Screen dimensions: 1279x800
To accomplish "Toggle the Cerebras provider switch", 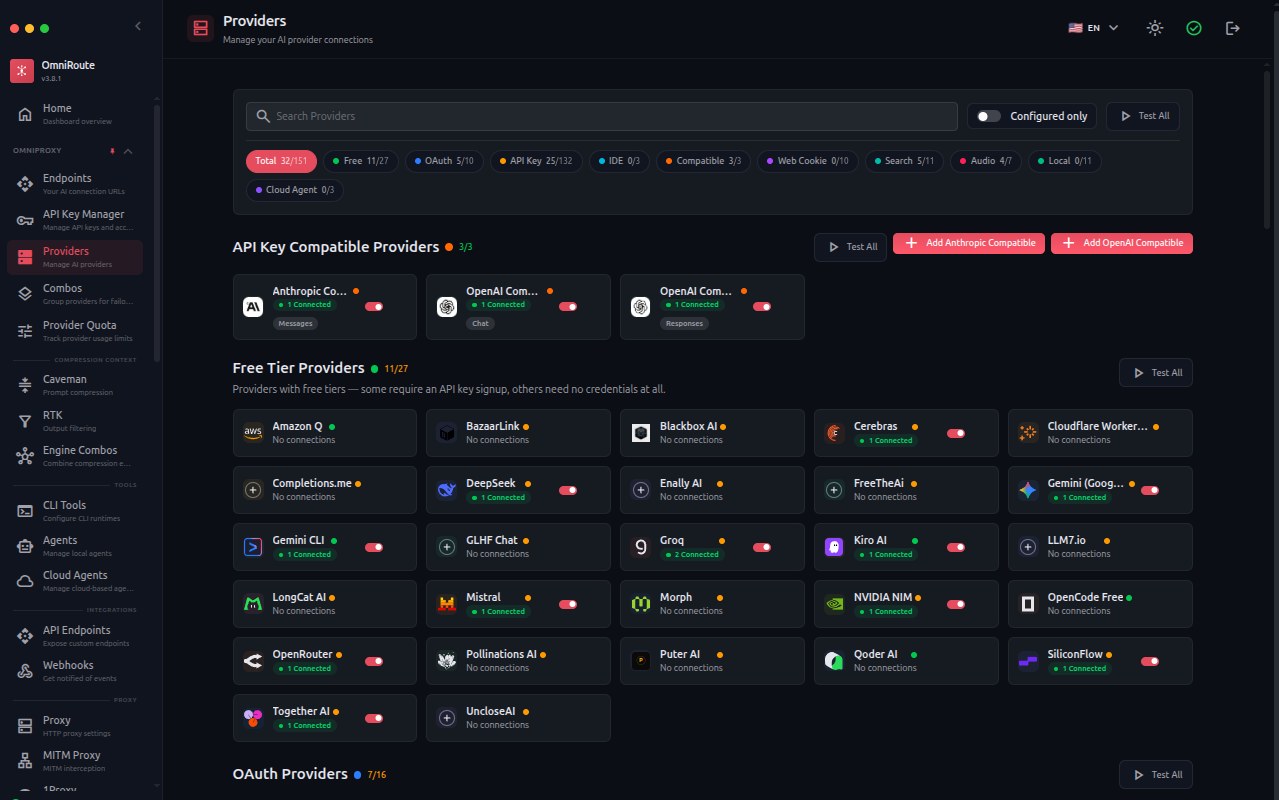I will [956, 433].
